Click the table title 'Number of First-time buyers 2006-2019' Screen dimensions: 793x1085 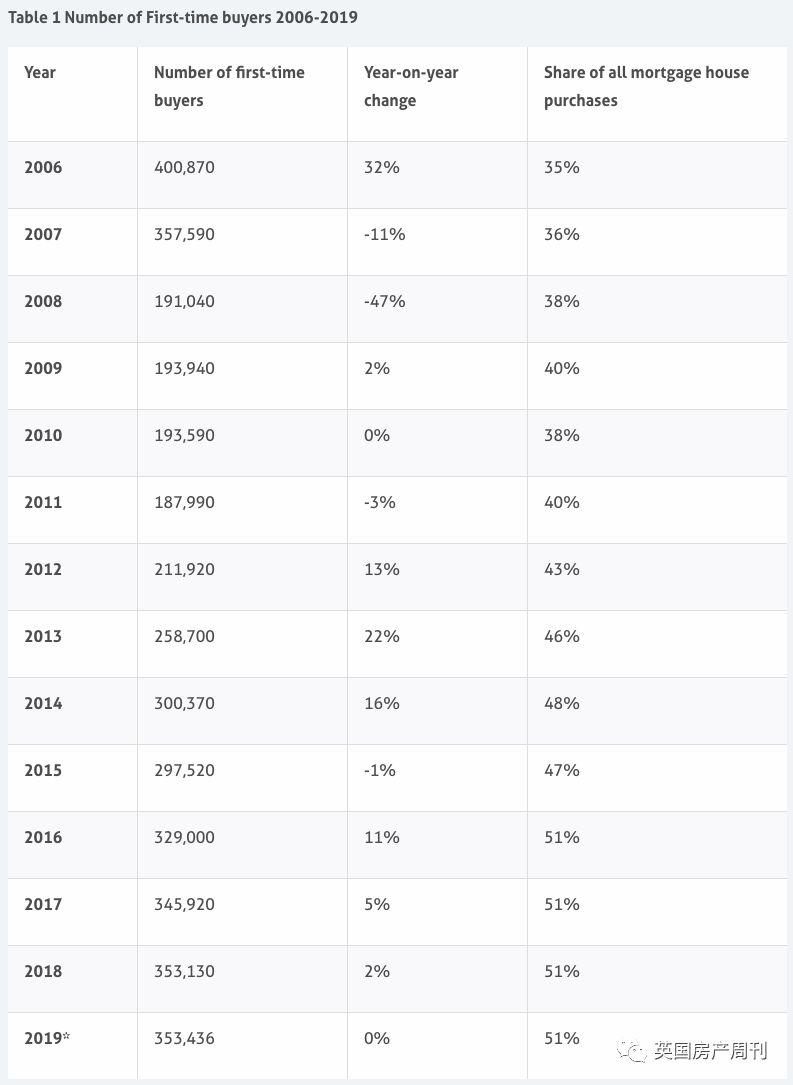[183, 17]
